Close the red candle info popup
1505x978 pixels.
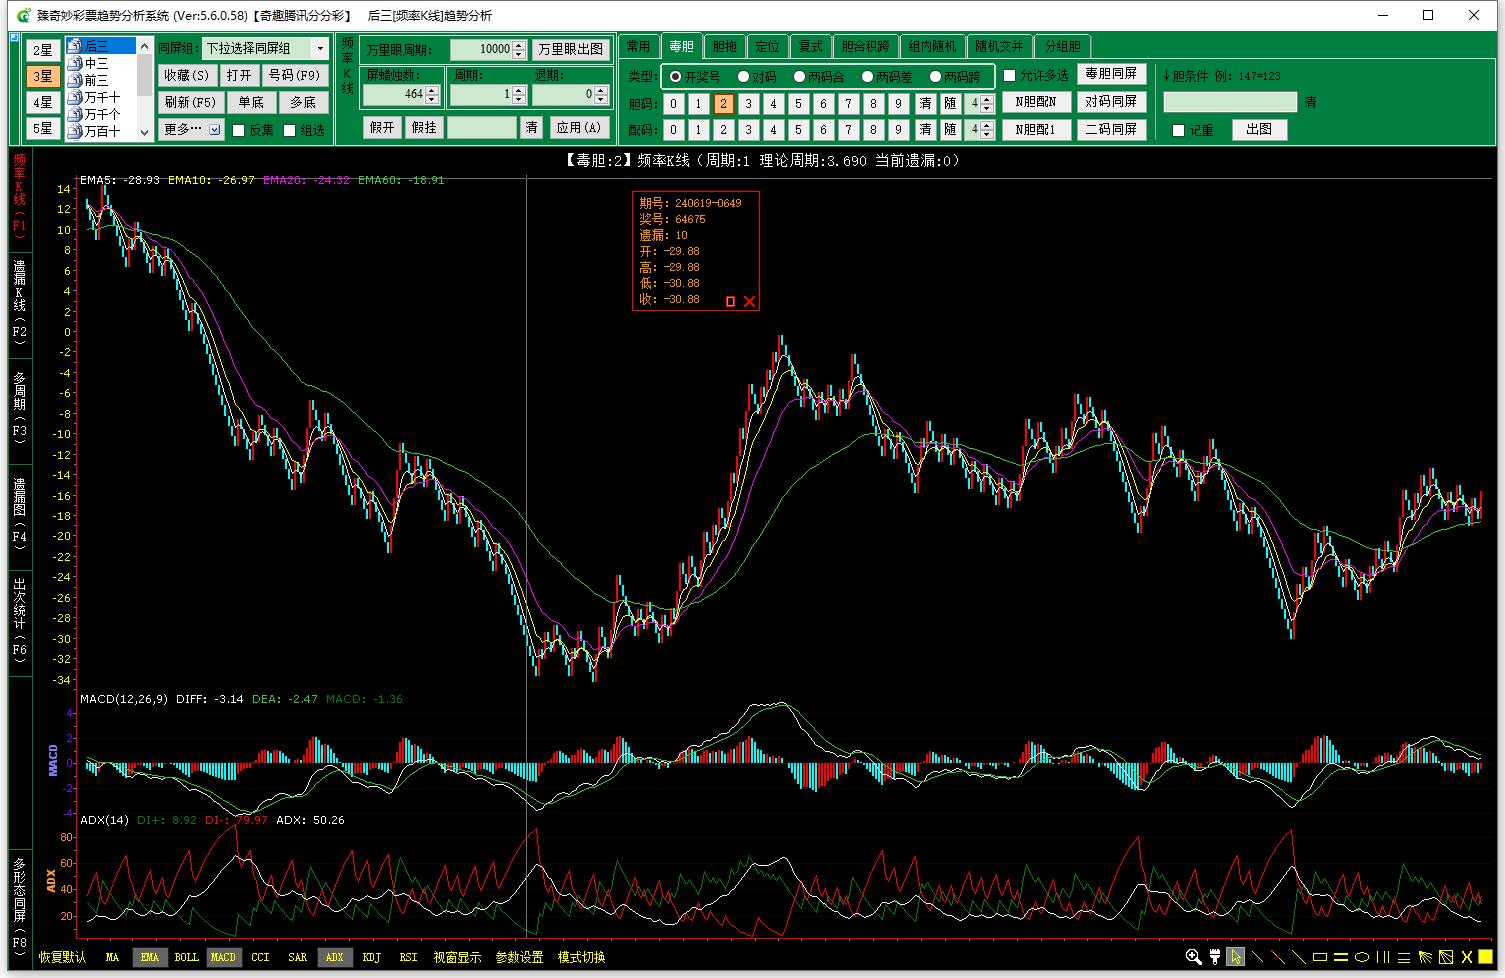749,301
